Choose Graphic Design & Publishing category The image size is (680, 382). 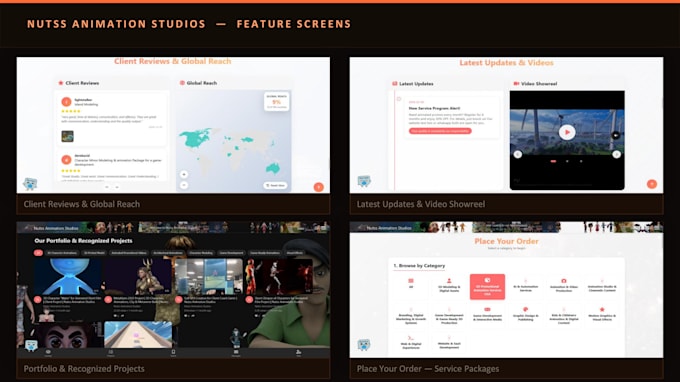[x=526, y=316]
